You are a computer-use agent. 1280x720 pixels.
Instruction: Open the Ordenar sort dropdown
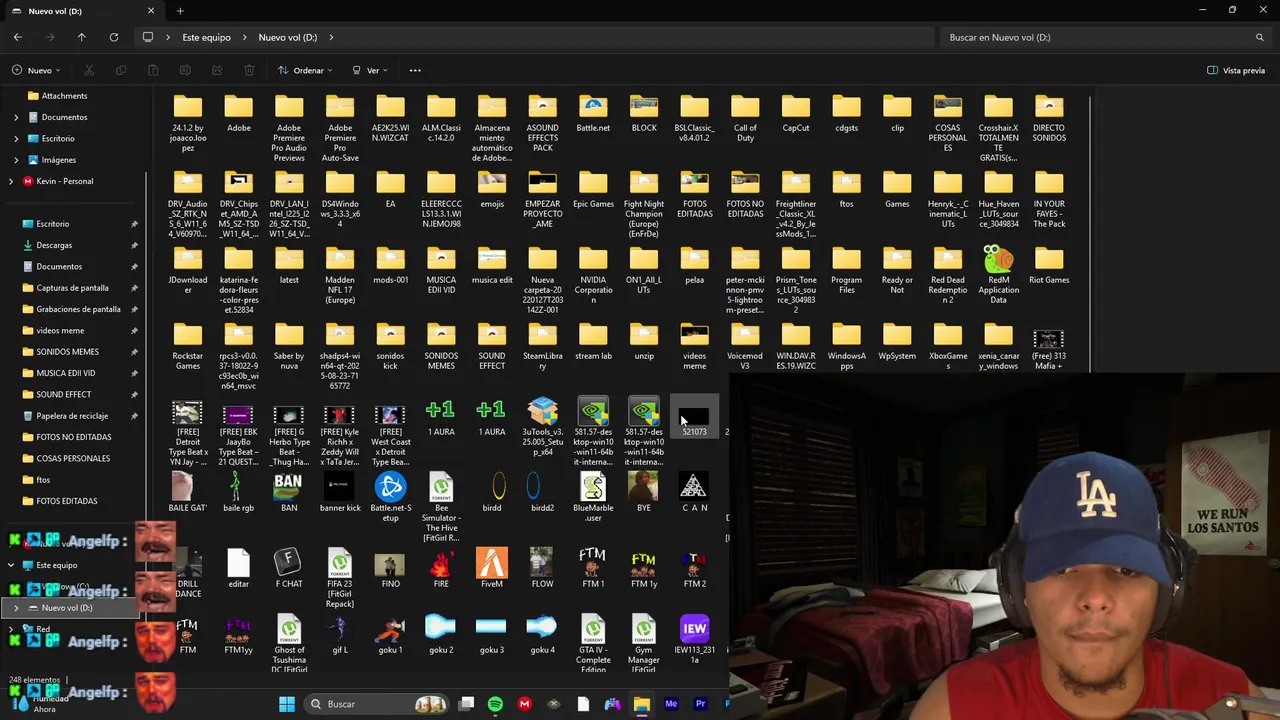304,70
